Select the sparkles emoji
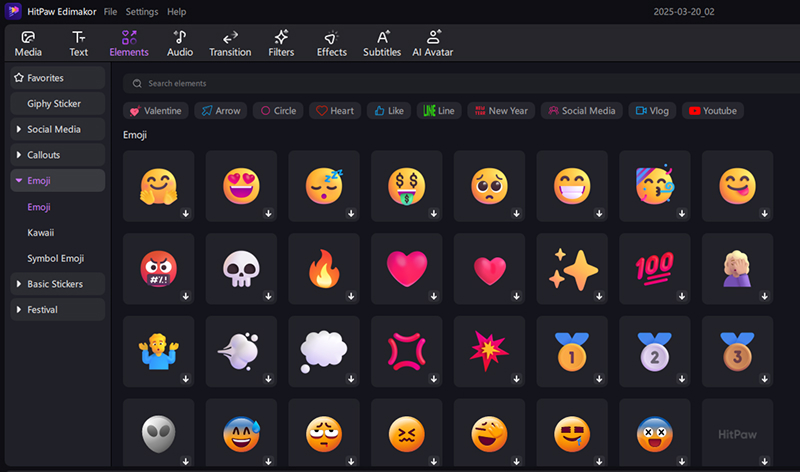Image resolution: width=800 pixels, height=472 pixels. (x=572, y=268)
